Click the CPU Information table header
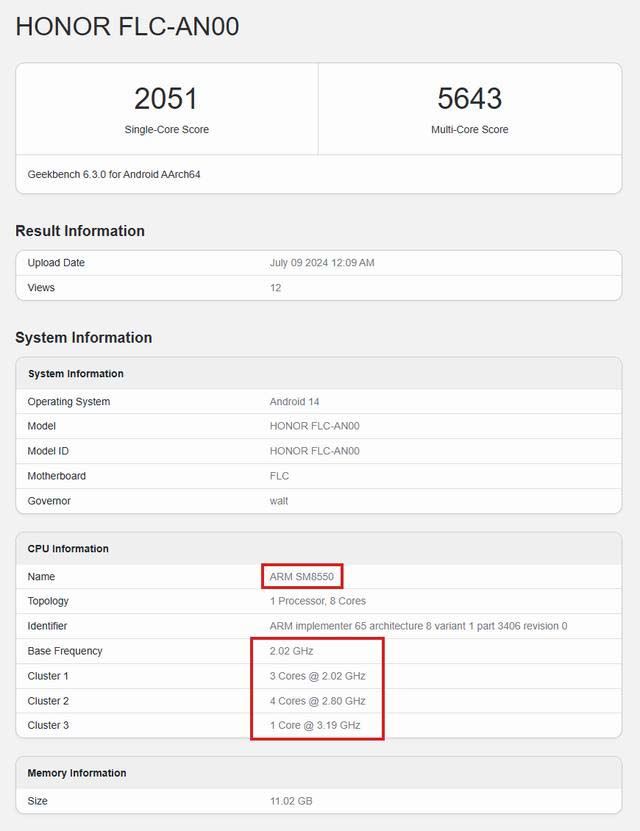The image size is (640, 831). [68, 549]
